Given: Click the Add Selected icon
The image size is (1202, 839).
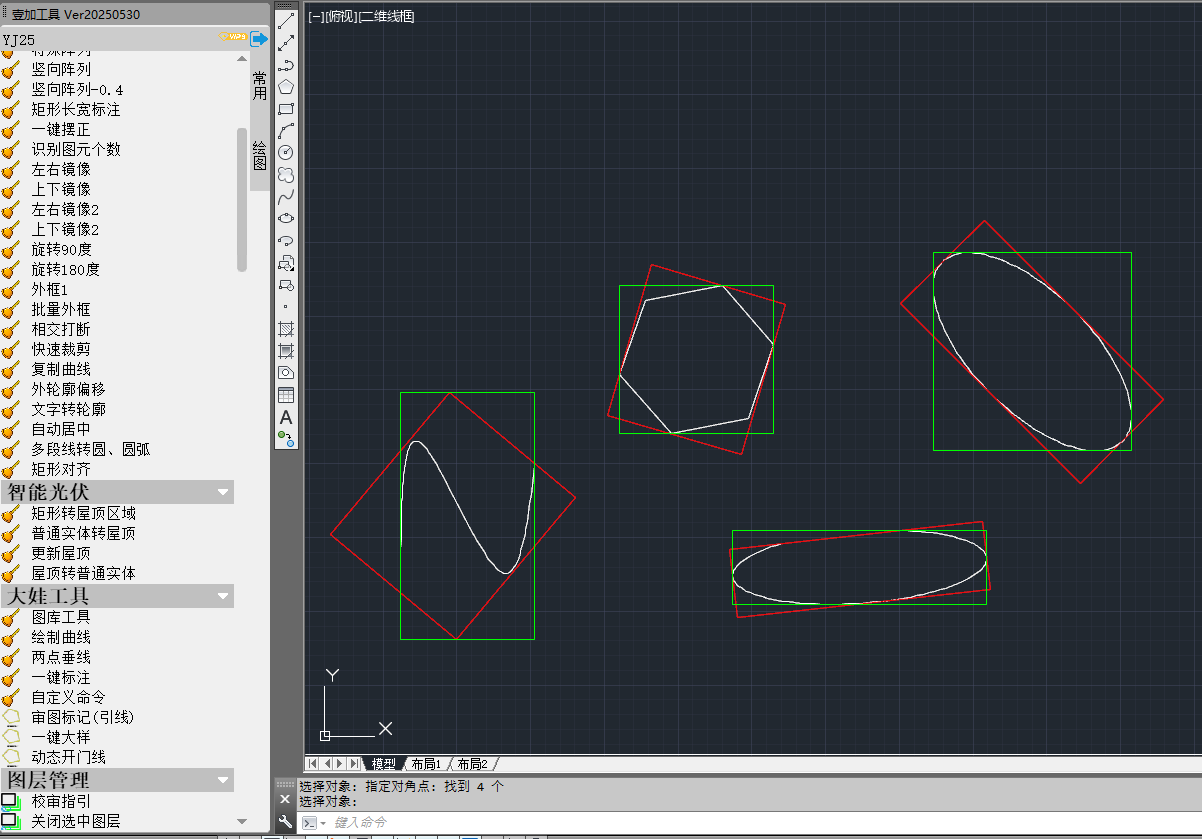Looking at the screenshot, I should 286,437.
